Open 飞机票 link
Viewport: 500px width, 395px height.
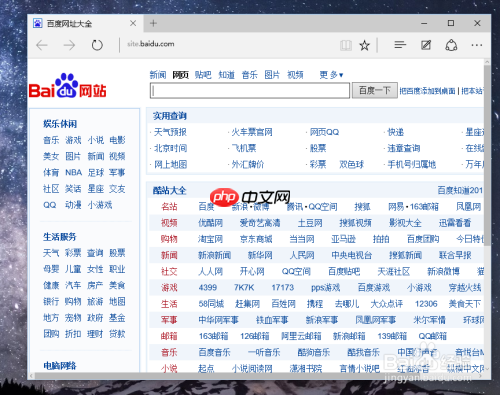coord(244,148)
